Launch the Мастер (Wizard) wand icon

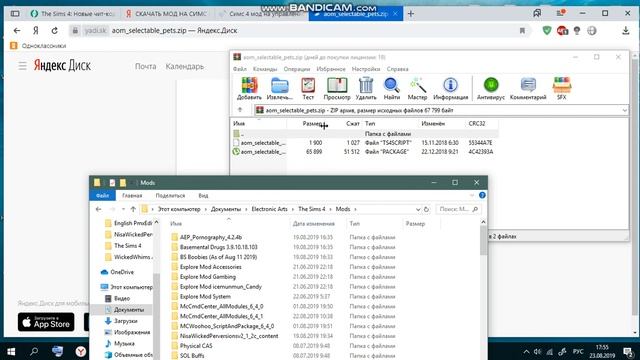[x=417, y=85]
